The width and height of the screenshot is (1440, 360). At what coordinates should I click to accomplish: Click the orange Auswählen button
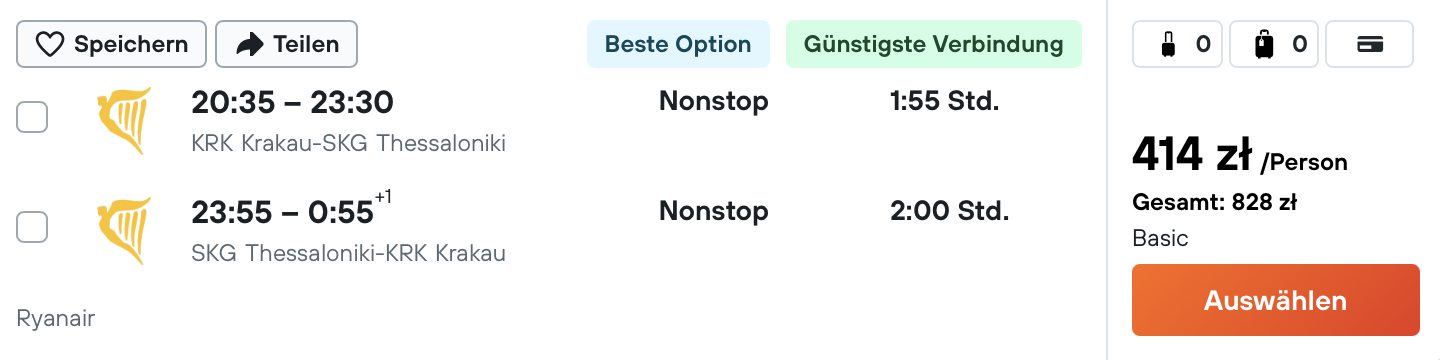[1276, 300]
